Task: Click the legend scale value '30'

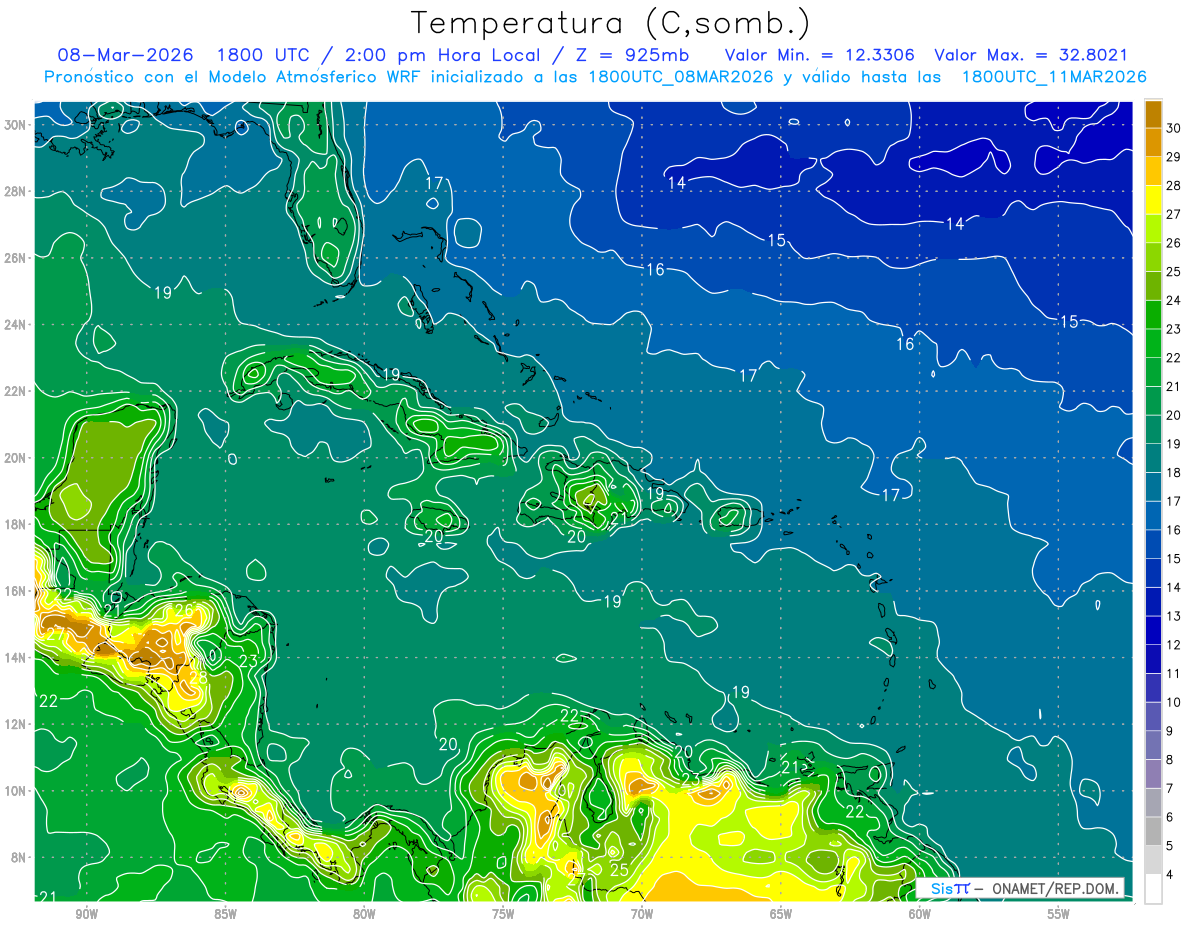Action: coord(1174,128)
